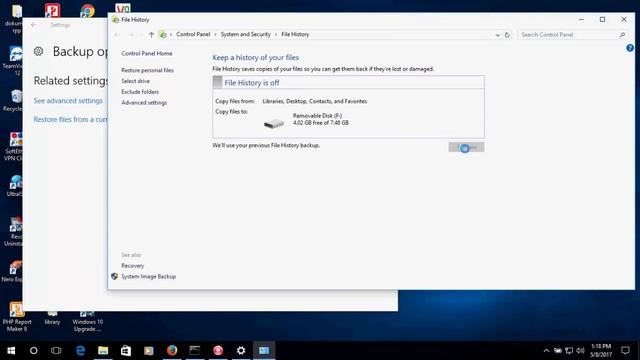This screenshot has width=640, height=360.
Task: Click the System Image Backup shield icon
Action: 114,276
